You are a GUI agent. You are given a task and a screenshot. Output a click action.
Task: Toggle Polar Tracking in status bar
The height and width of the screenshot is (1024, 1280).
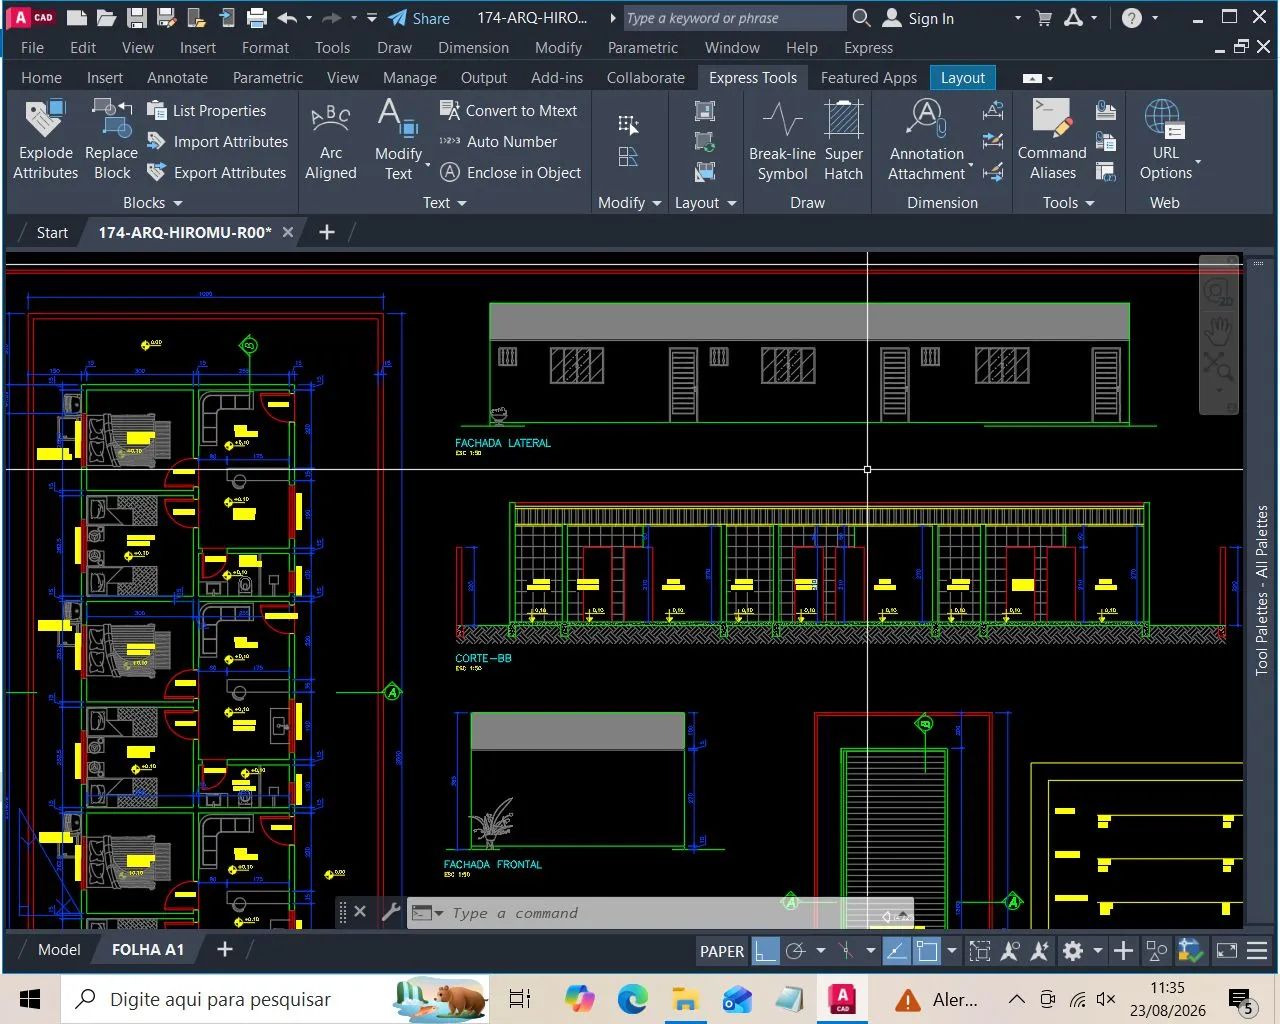click(796, 951)
